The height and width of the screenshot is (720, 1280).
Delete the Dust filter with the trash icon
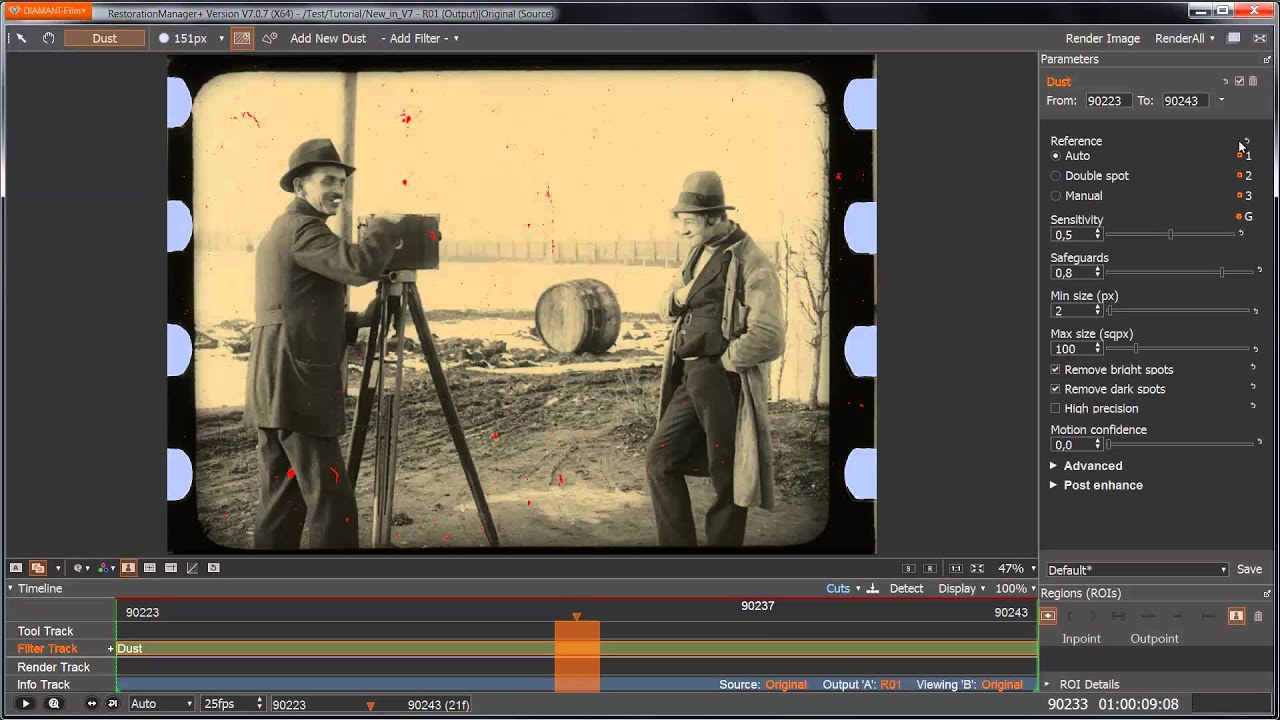1253,81
